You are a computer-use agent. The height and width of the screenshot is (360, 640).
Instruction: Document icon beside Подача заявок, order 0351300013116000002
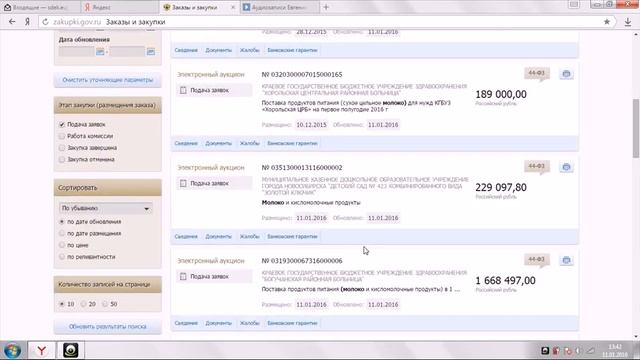(x=183, y=183)
